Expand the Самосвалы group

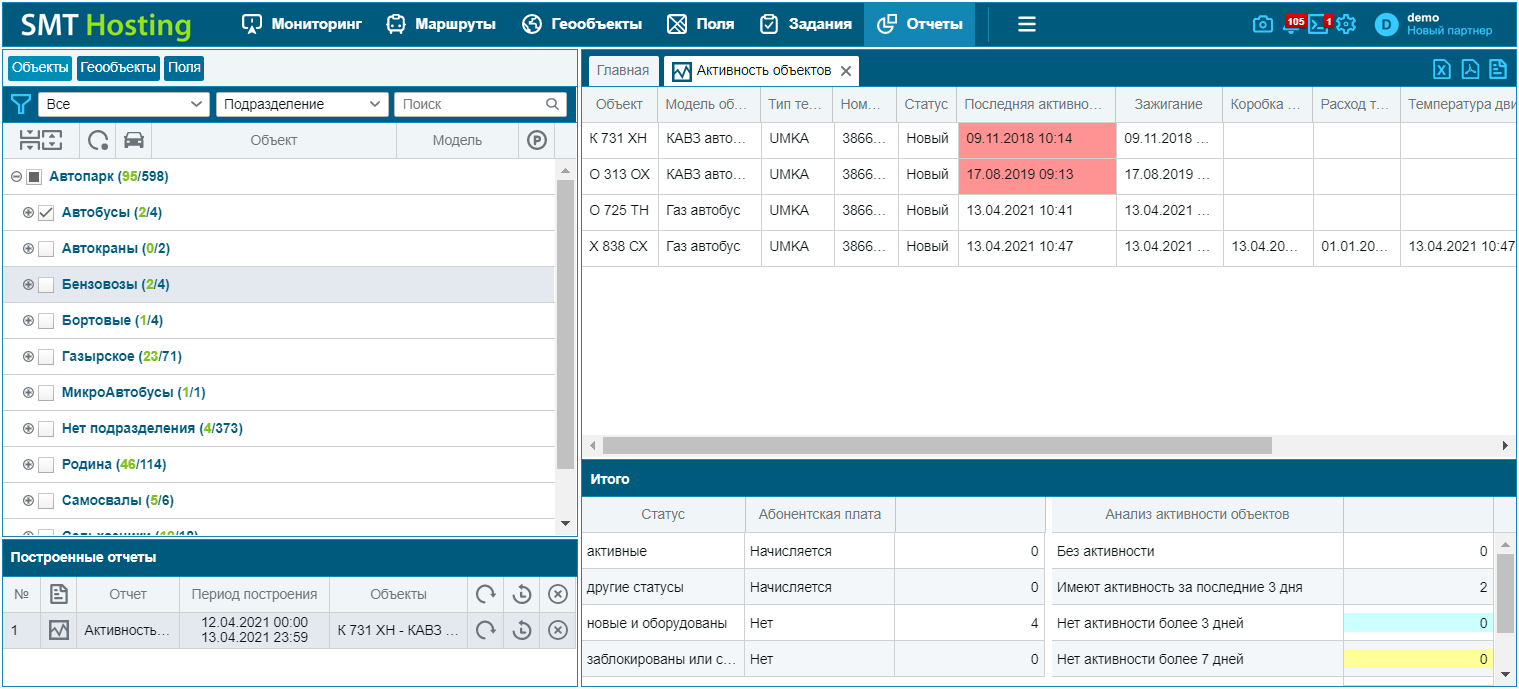(x=28, y=501)
